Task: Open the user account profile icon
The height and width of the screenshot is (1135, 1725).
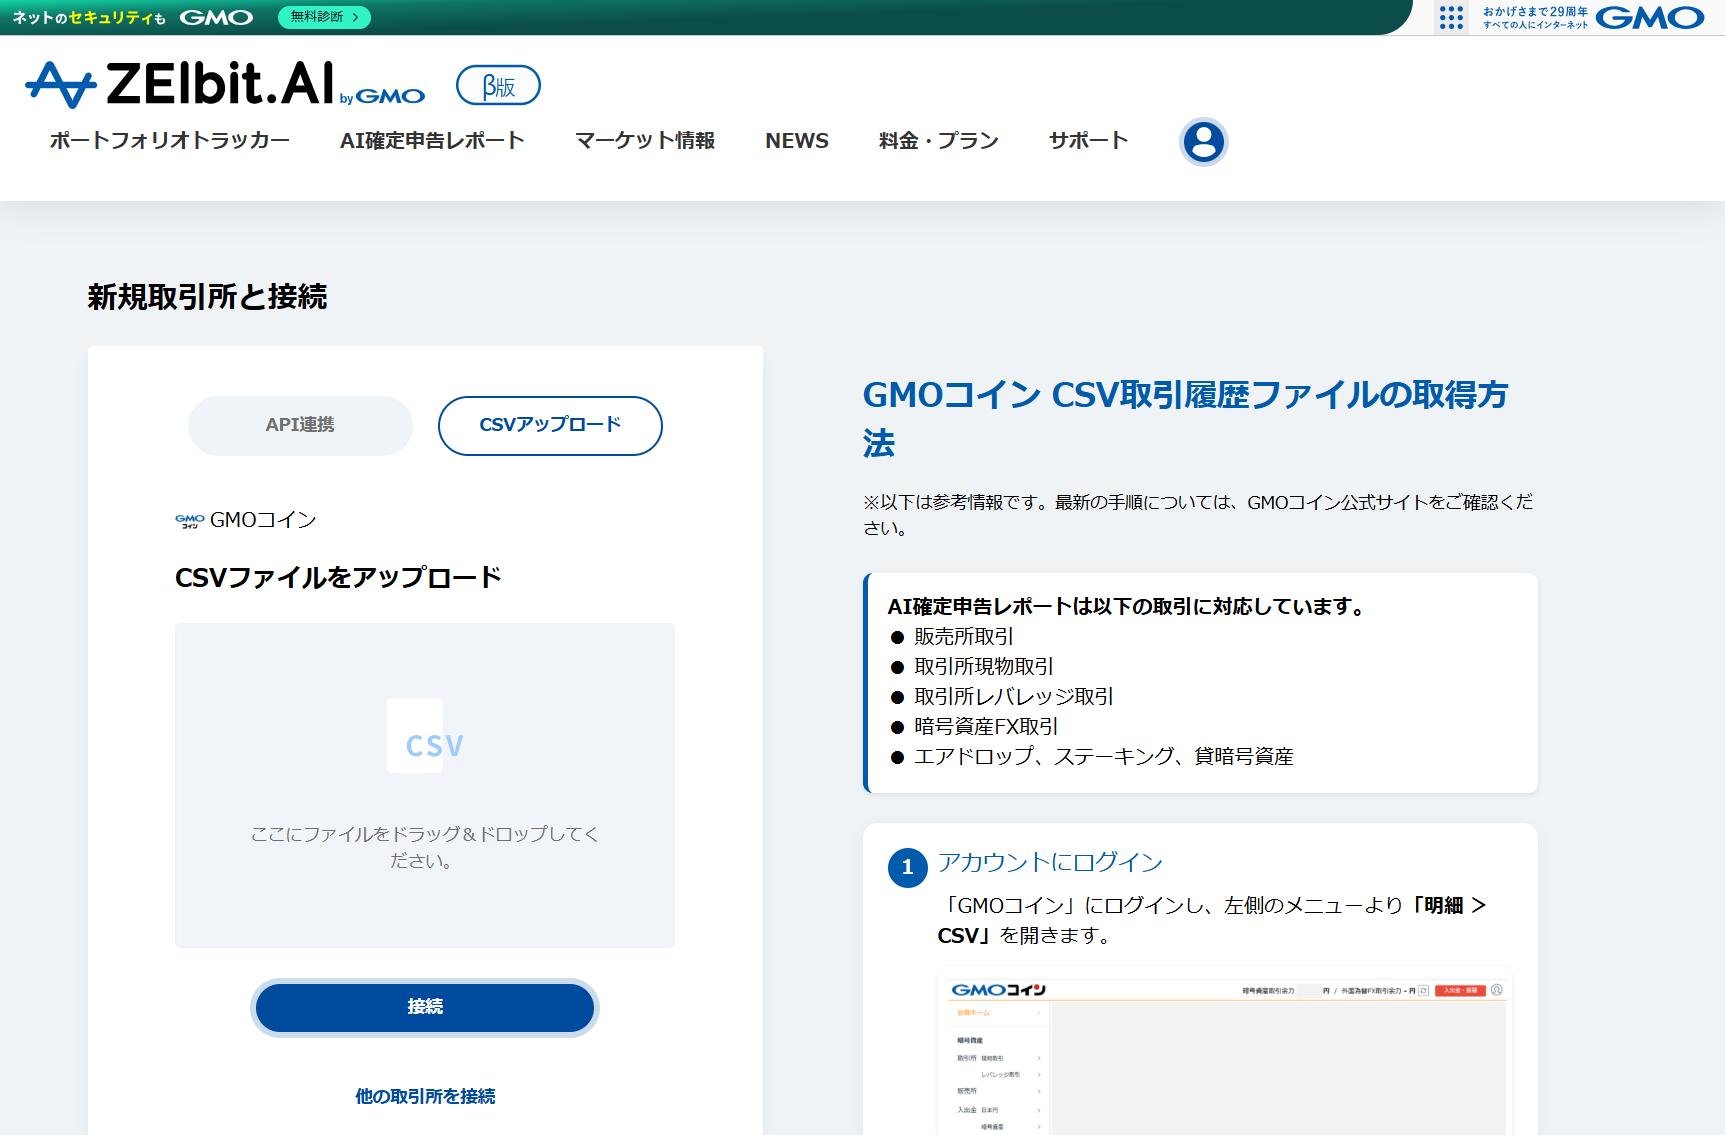Action: click(1203, 141)
